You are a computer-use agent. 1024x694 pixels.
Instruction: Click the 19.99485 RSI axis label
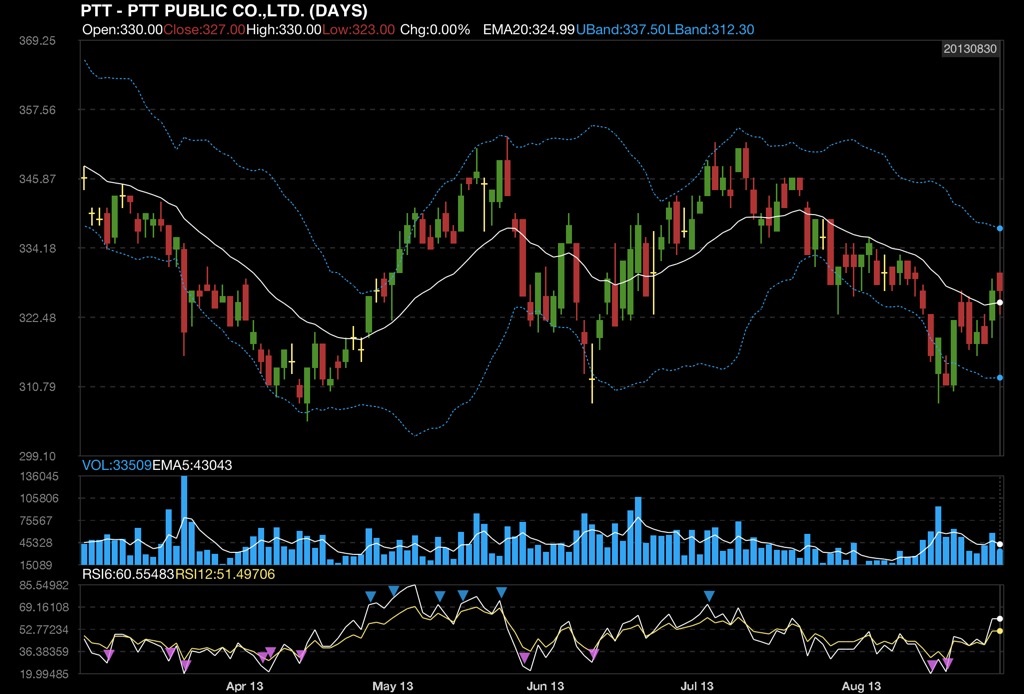[x=44, y=674]
